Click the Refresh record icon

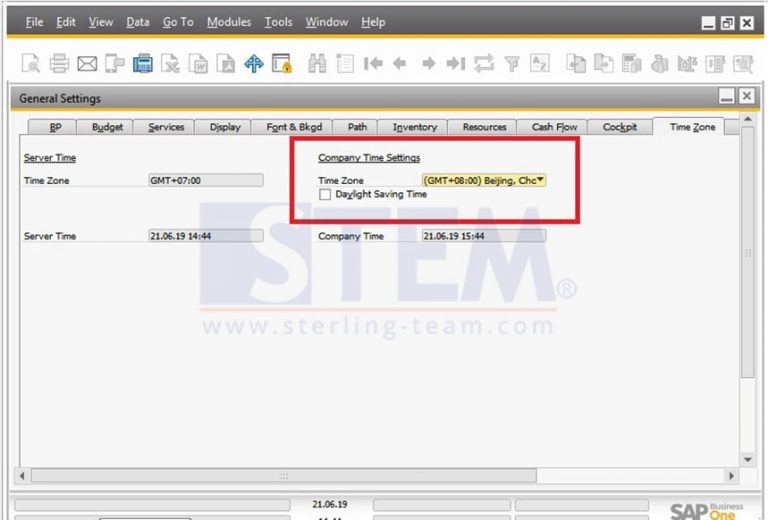click(x=484, y=64)
